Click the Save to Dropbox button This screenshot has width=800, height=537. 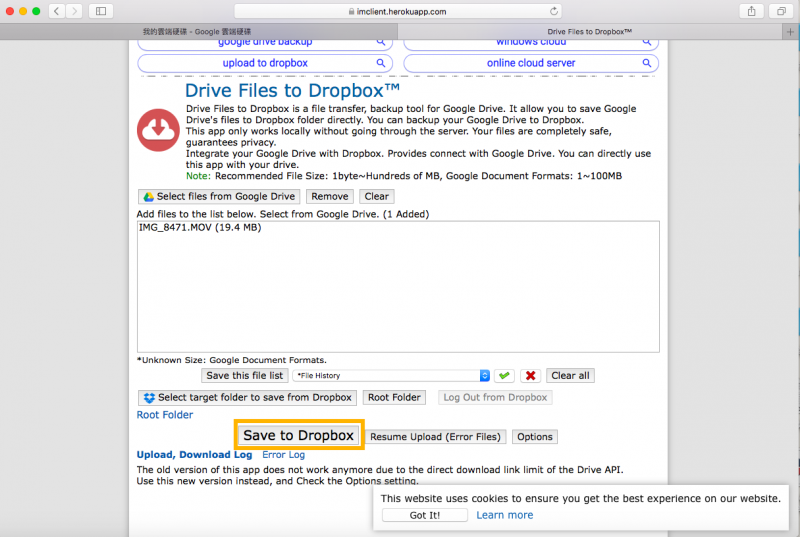298,436
